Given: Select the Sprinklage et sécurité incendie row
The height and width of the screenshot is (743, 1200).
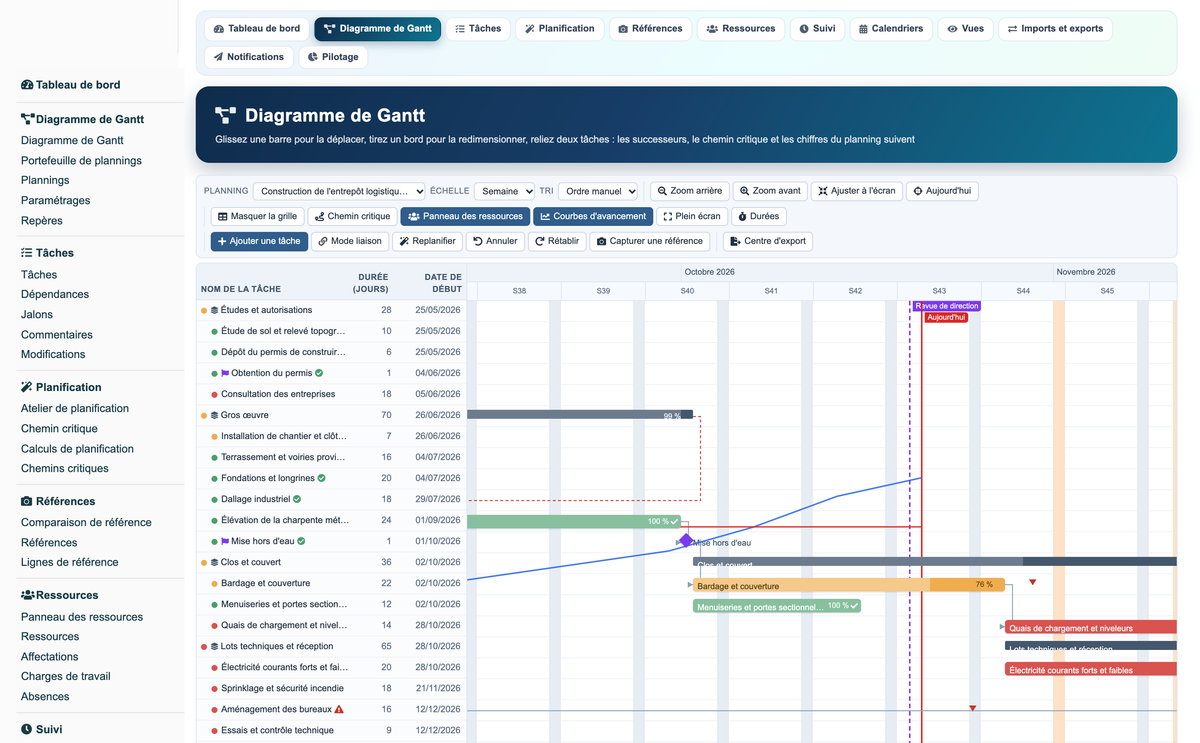Looking at the screenshot, I should point(331,688).
